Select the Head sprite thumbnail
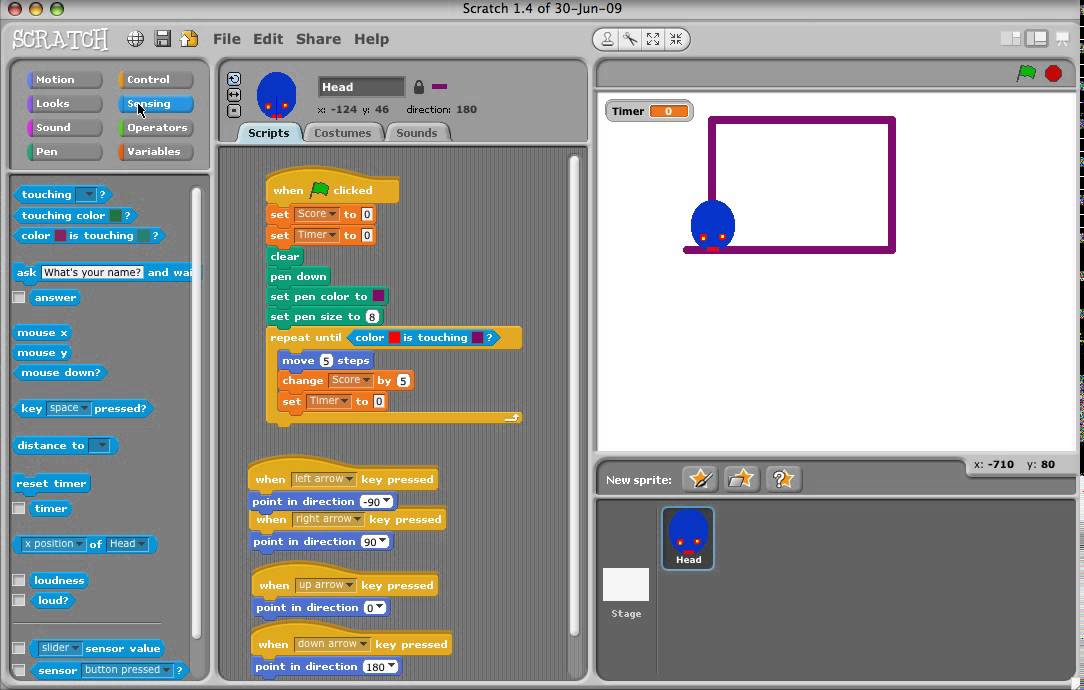 pos(688,538)
